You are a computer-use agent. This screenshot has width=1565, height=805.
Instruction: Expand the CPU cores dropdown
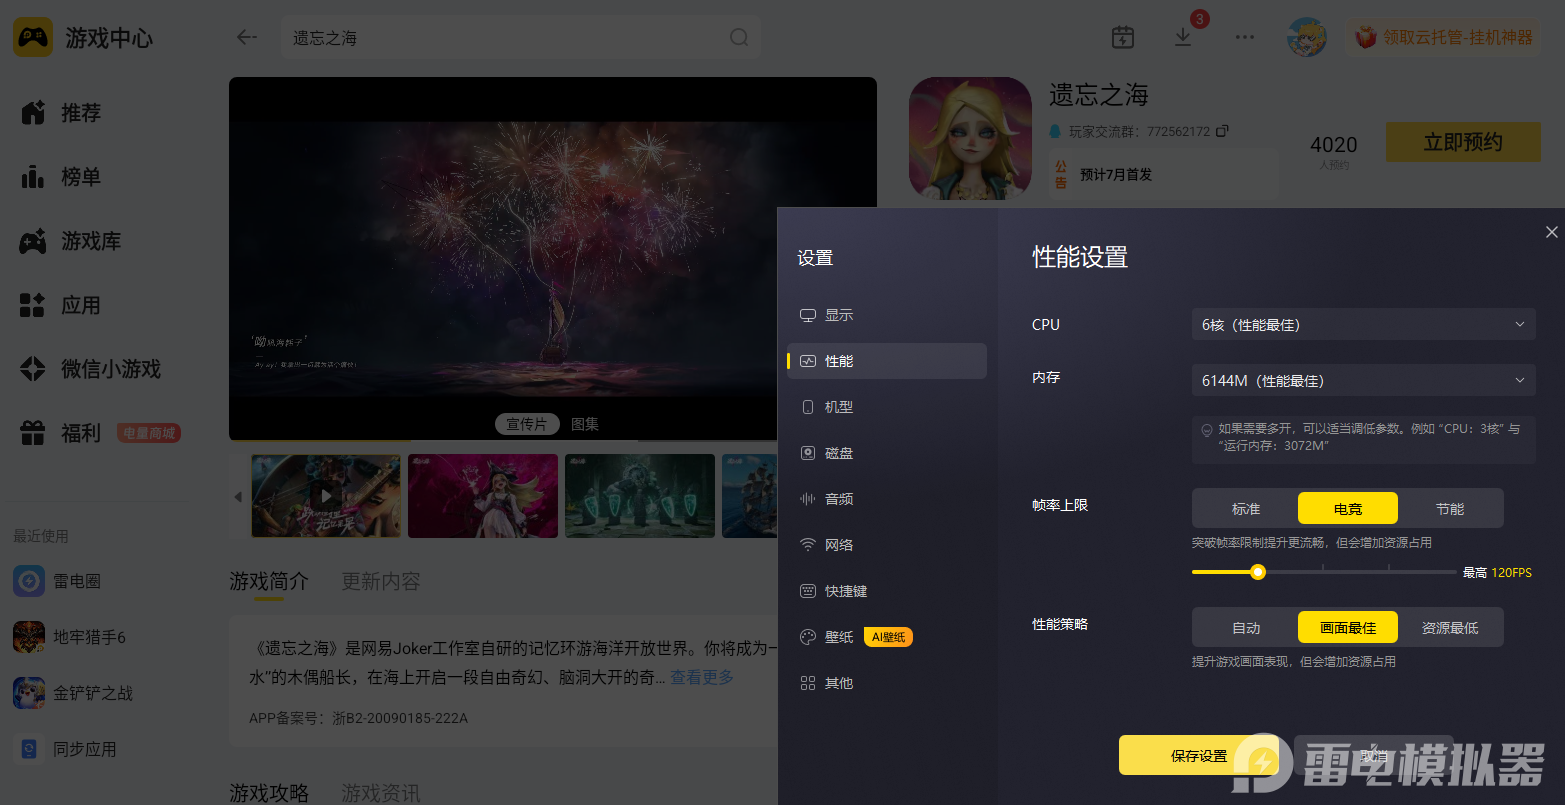1363,325
